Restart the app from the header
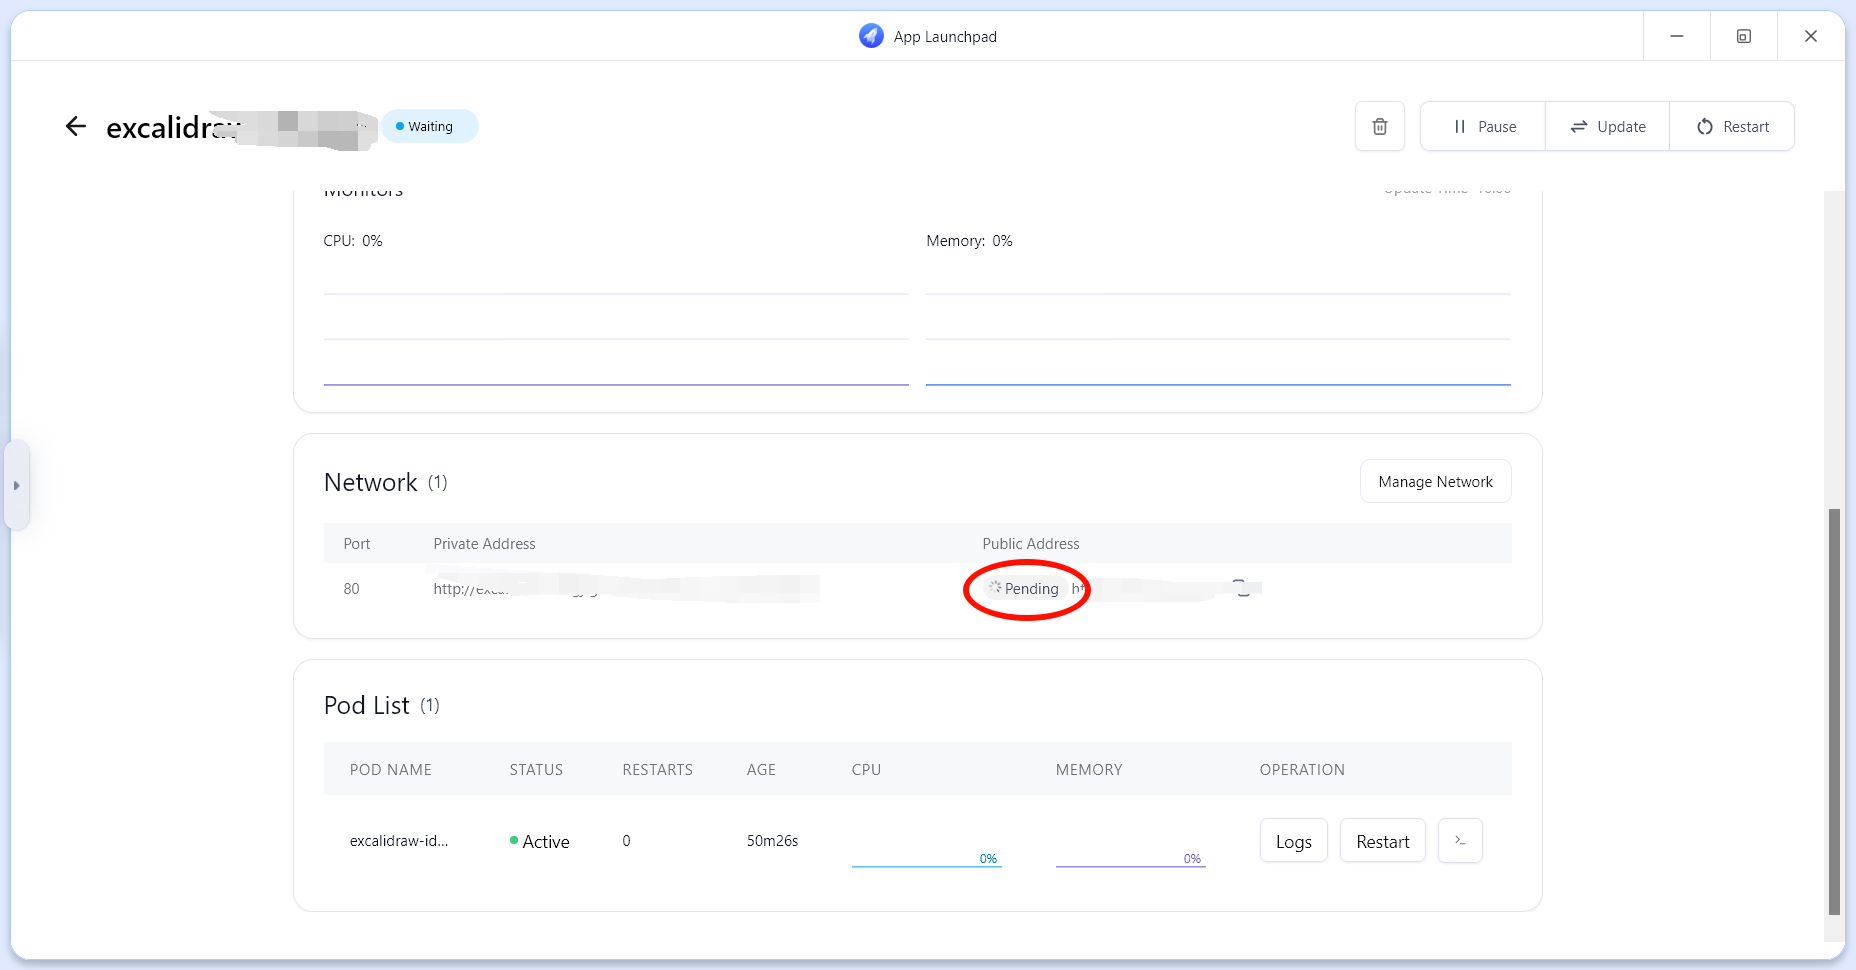The height and width of the screenshot is (970, 1856). [1732, 126]
